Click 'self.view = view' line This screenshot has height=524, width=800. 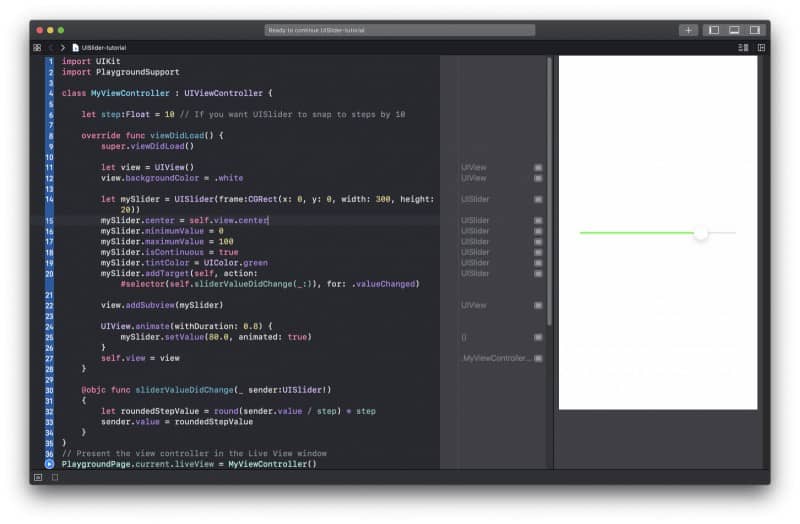[140, 358]
